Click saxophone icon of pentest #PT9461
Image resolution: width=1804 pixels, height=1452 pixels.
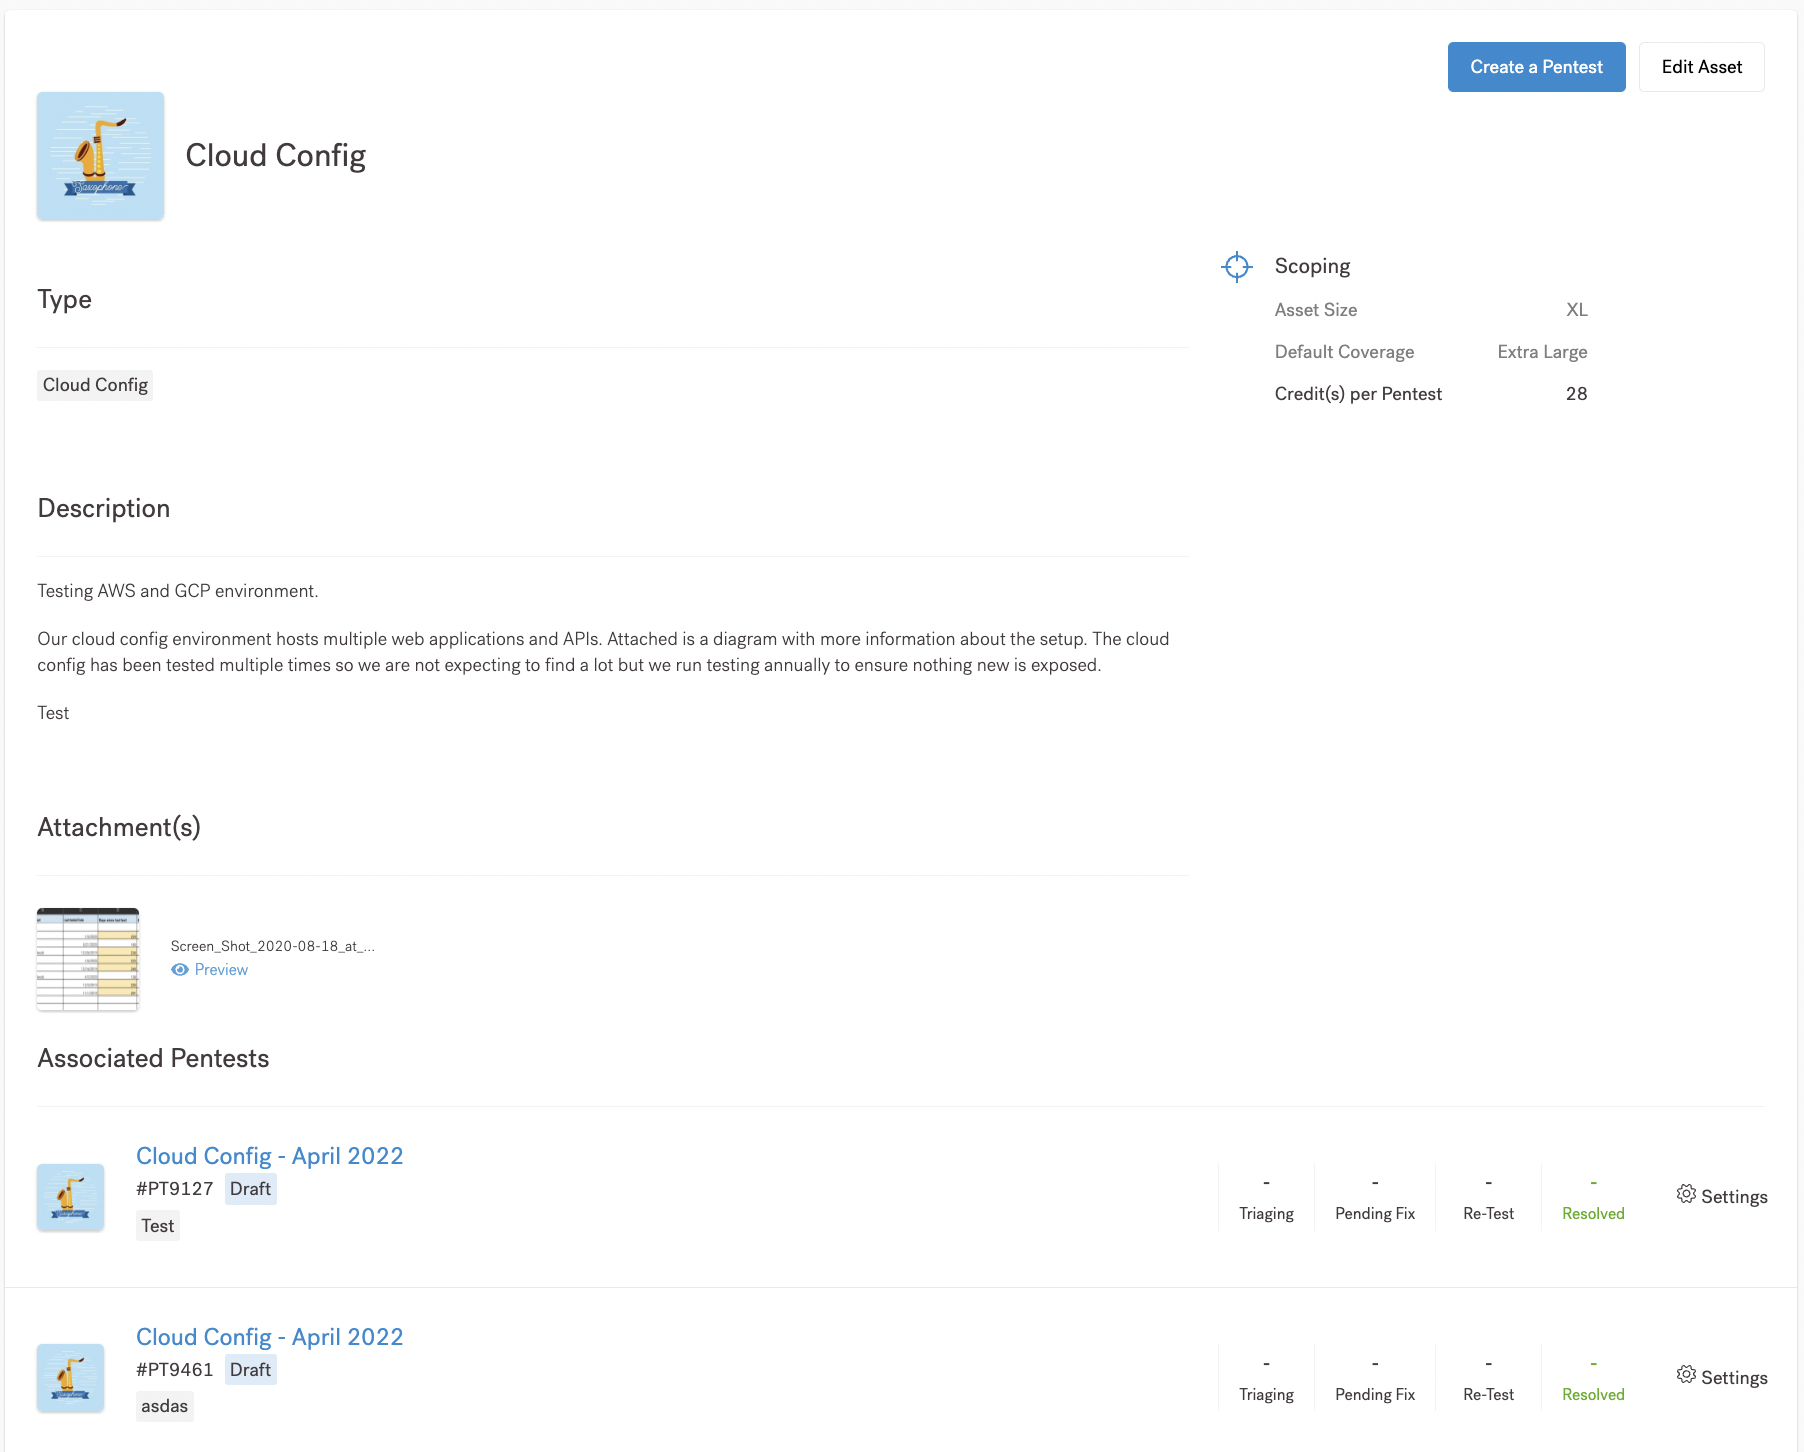click(x=70, y=1378)
